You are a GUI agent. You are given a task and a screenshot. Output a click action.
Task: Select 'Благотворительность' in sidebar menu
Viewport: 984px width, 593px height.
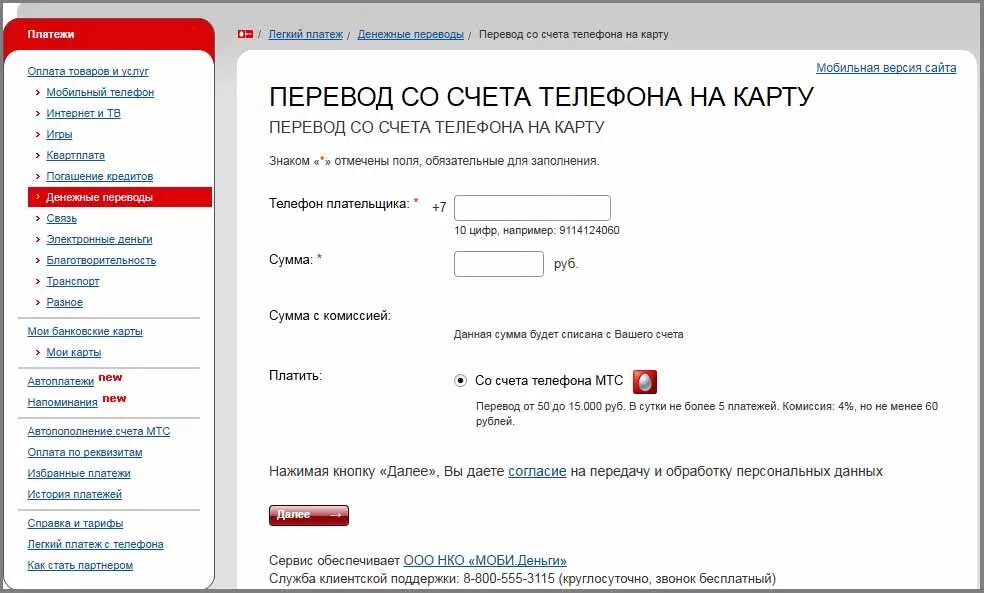(x=101, y=260)
